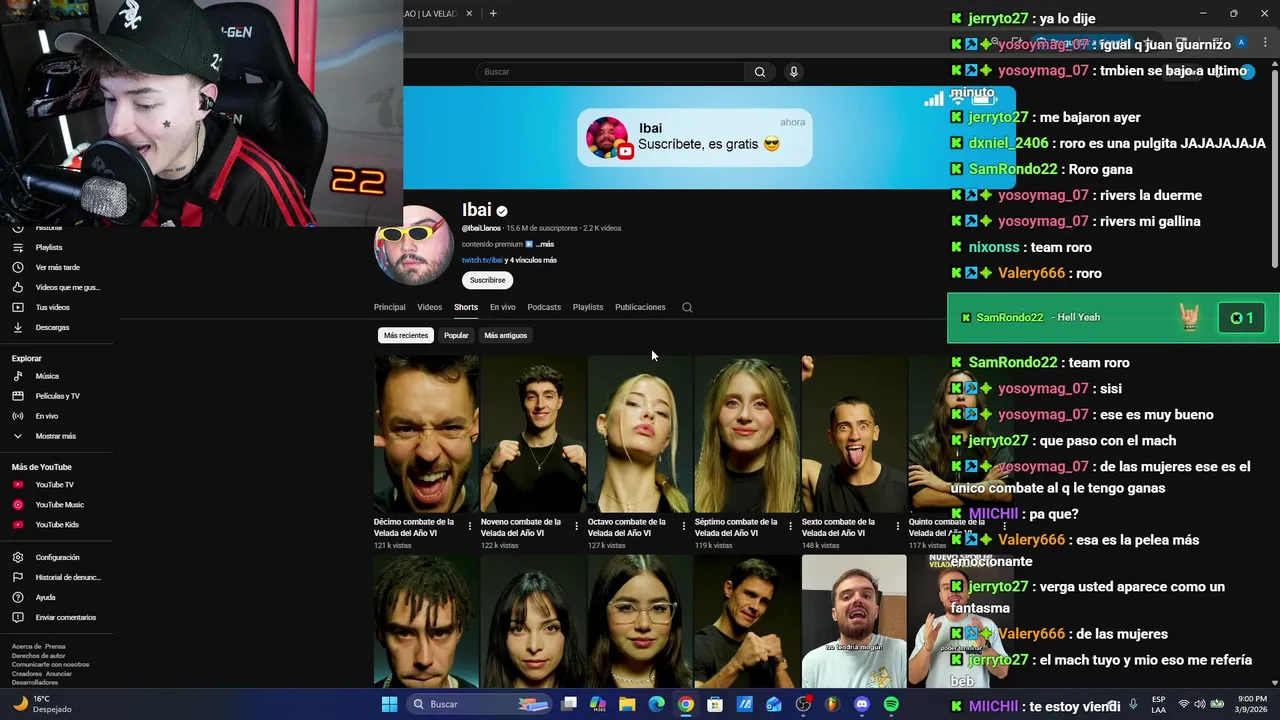This screenshot has height=720, width=1280.
Task: Open YouTube TV link
Action: point(54,485)
